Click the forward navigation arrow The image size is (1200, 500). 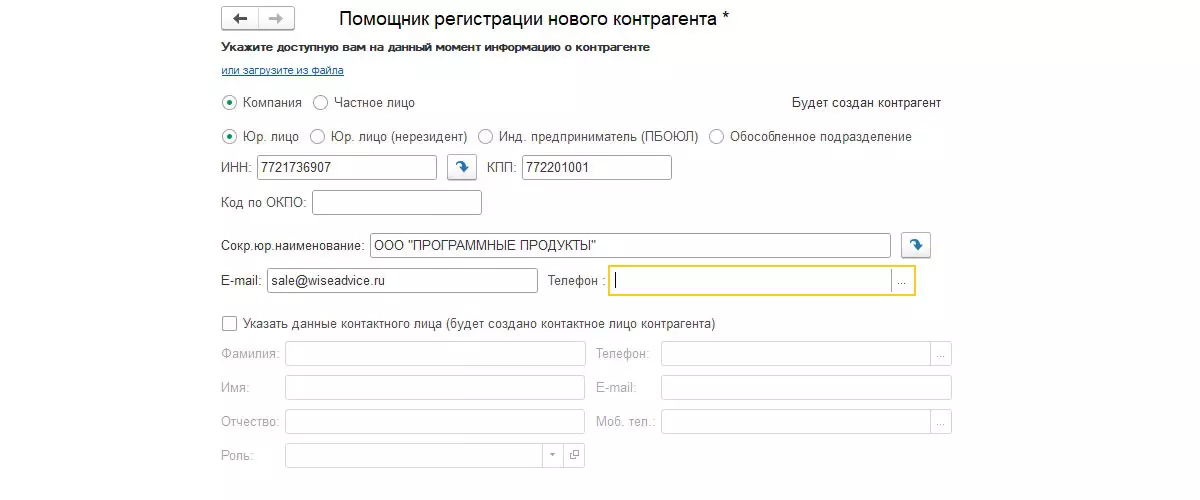coord(277,19)
